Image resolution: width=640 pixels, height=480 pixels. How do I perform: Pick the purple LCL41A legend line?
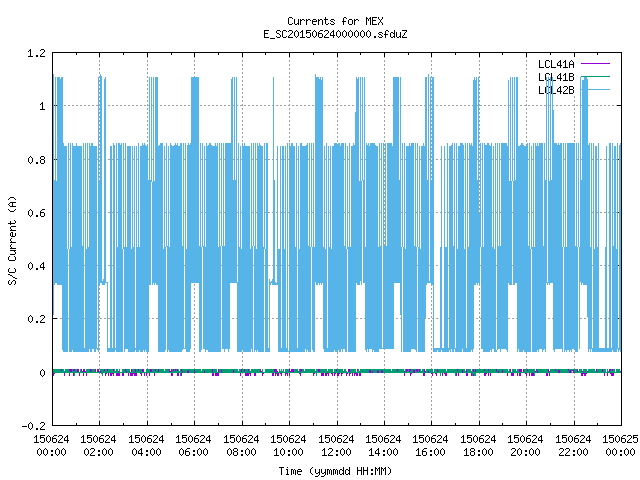tap(595, 64)
